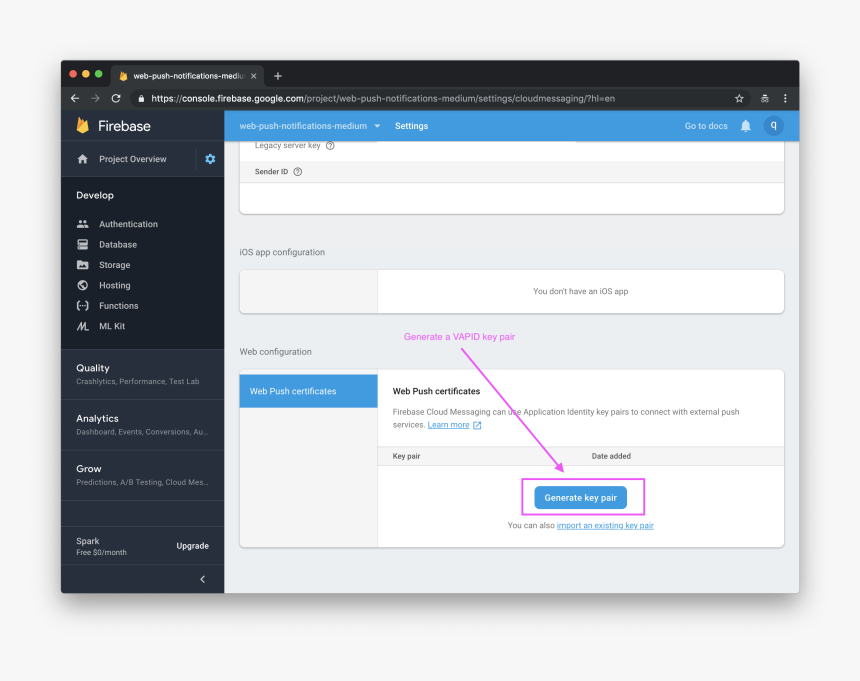Click the Sender ID help icon
The image size is (860, 681).
(298, 172)
